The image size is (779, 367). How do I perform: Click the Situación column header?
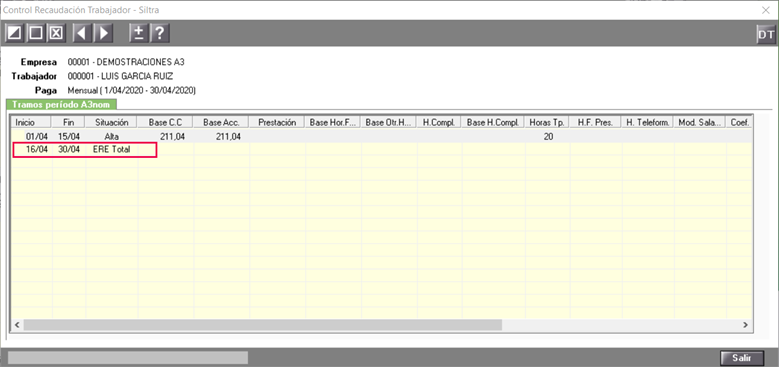[x=111, y=122]
